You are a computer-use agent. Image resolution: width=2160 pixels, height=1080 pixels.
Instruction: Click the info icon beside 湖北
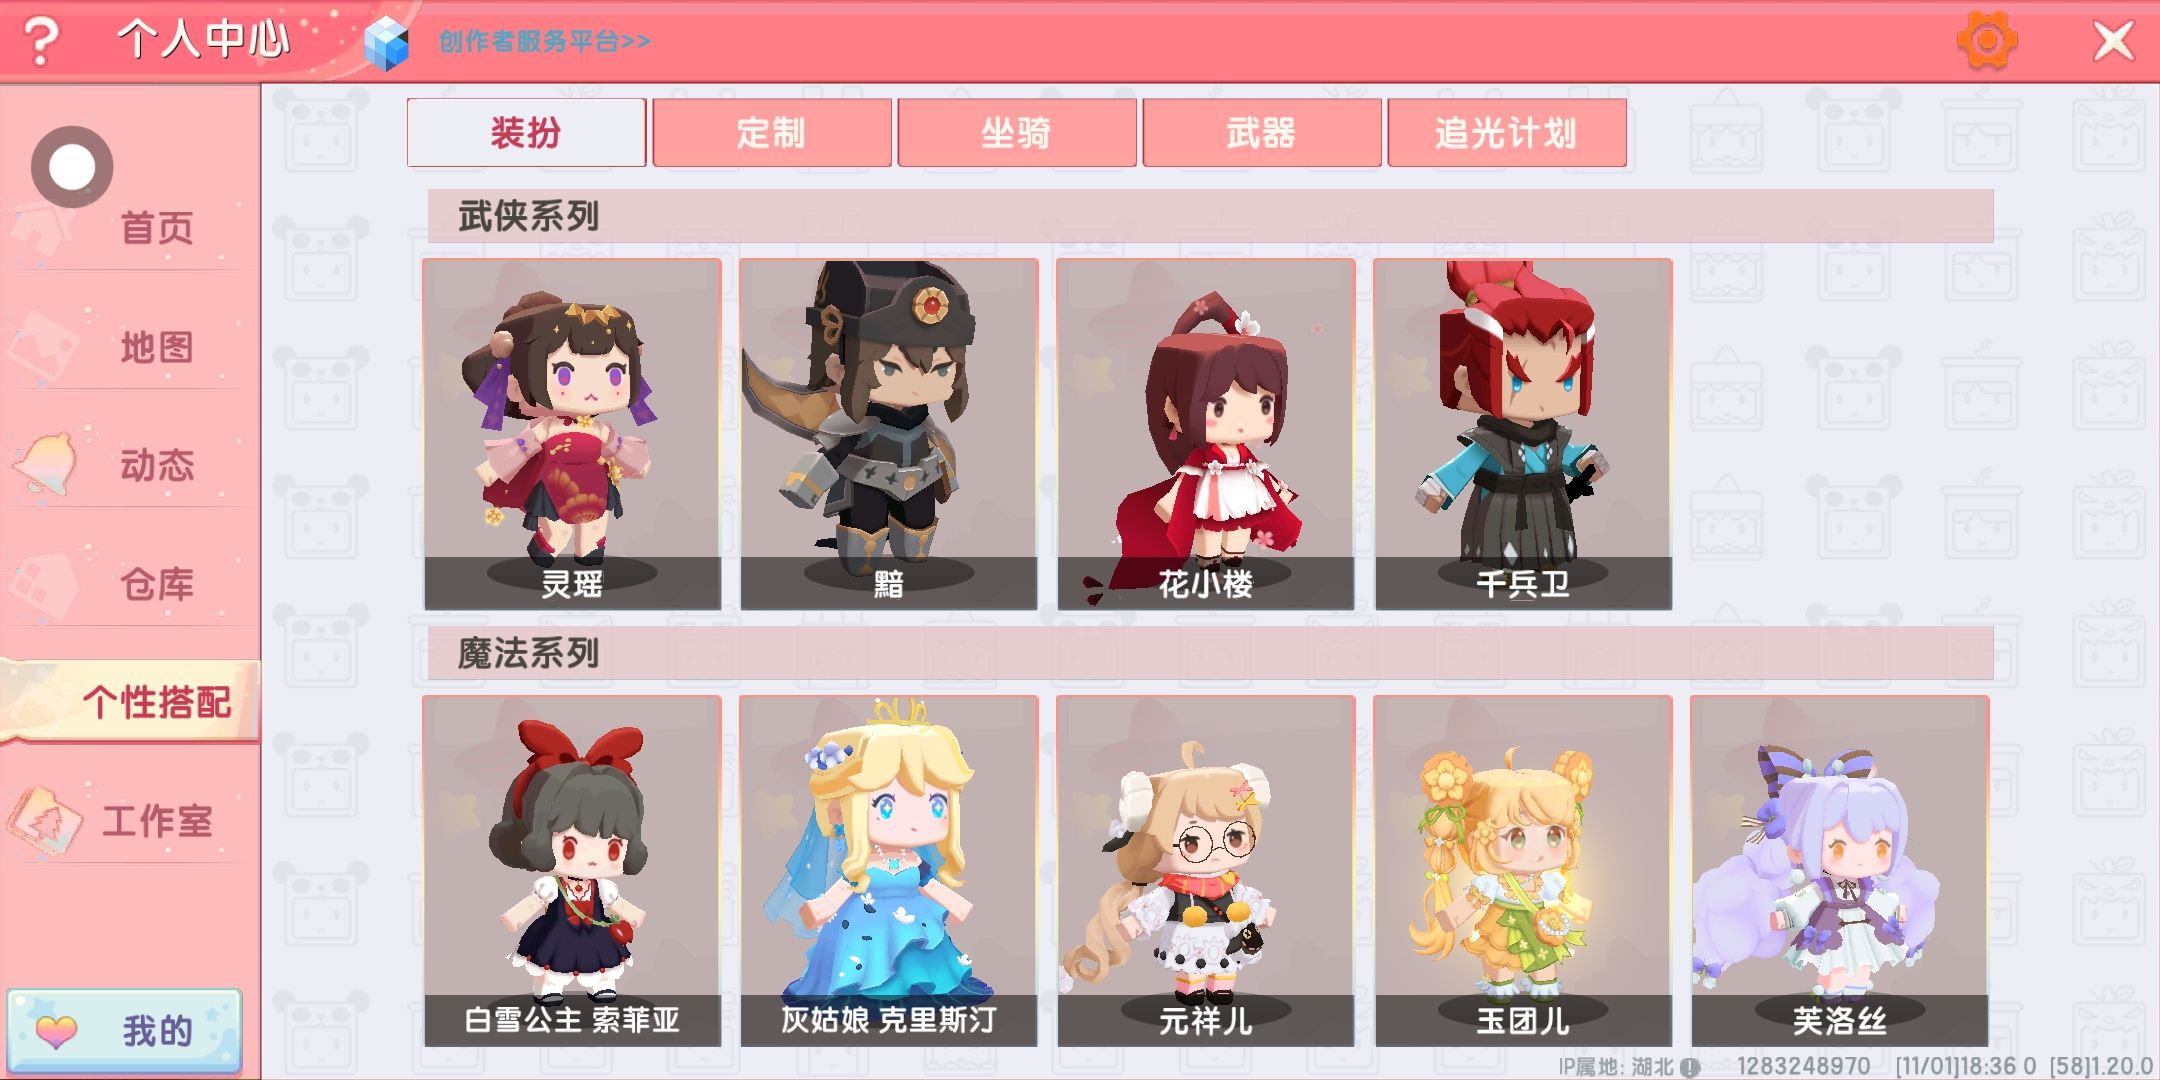1690,1067
